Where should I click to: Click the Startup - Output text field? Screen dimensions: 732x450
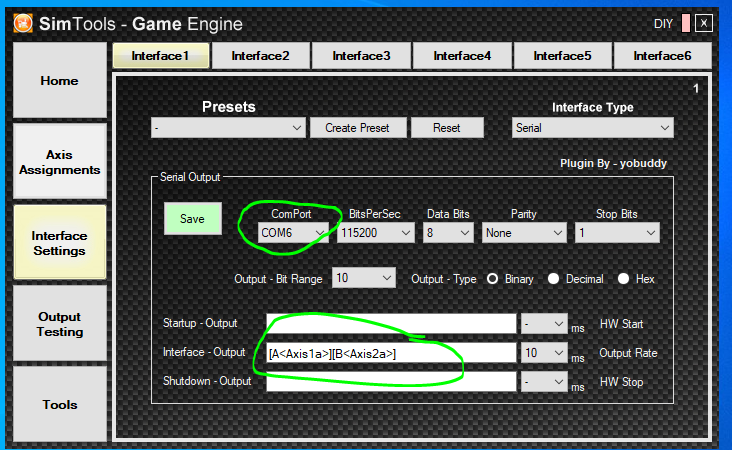tap(391, 323)
